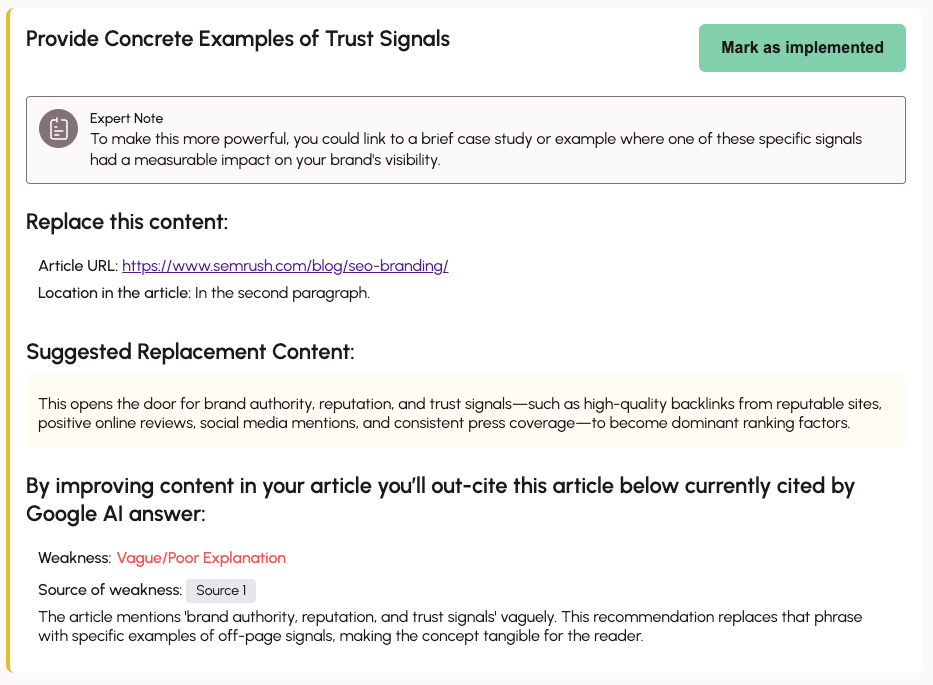933x685 pixels.
Task: Click the Location in the article label
Action: pyautogui.click(x=114, y=293)
